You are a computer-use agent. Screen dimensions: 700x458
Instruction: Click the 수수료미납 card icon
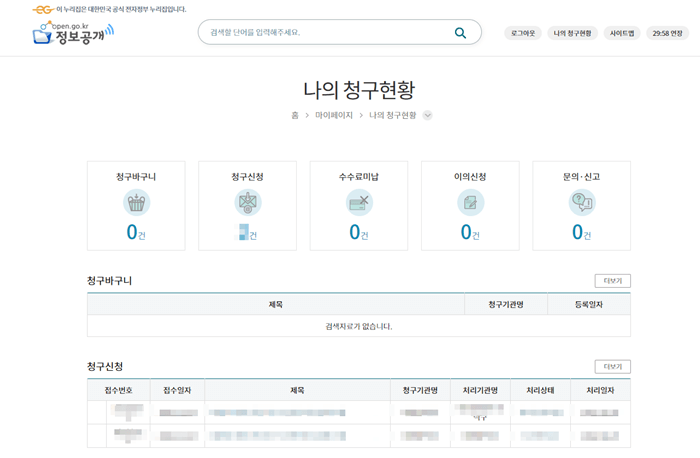(359, 203)
